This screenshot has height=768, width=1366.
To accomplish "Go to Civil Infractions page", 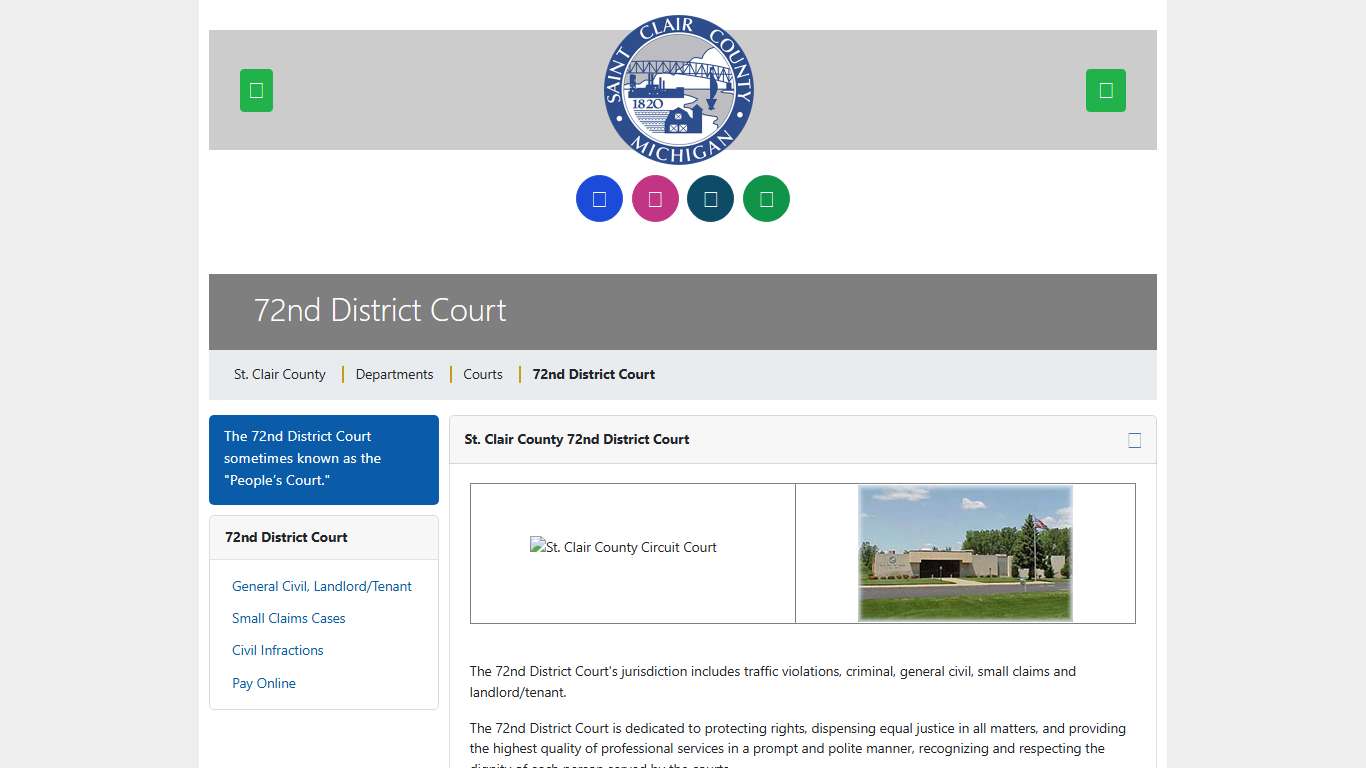I will click(x=278, y=651).
